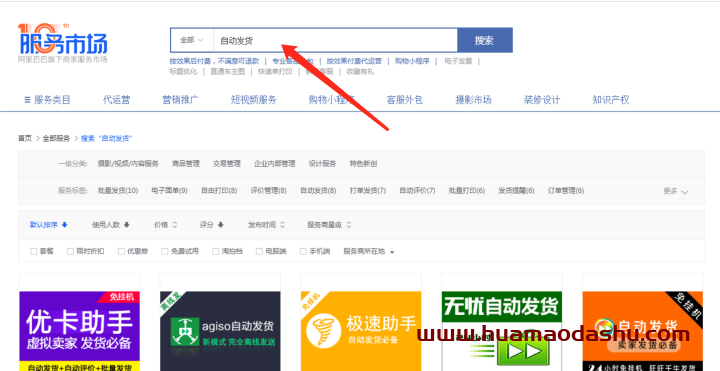The height and width of the screenshot is (371, 720).
Task: Expand 更多 service tags
Action: 675,191
